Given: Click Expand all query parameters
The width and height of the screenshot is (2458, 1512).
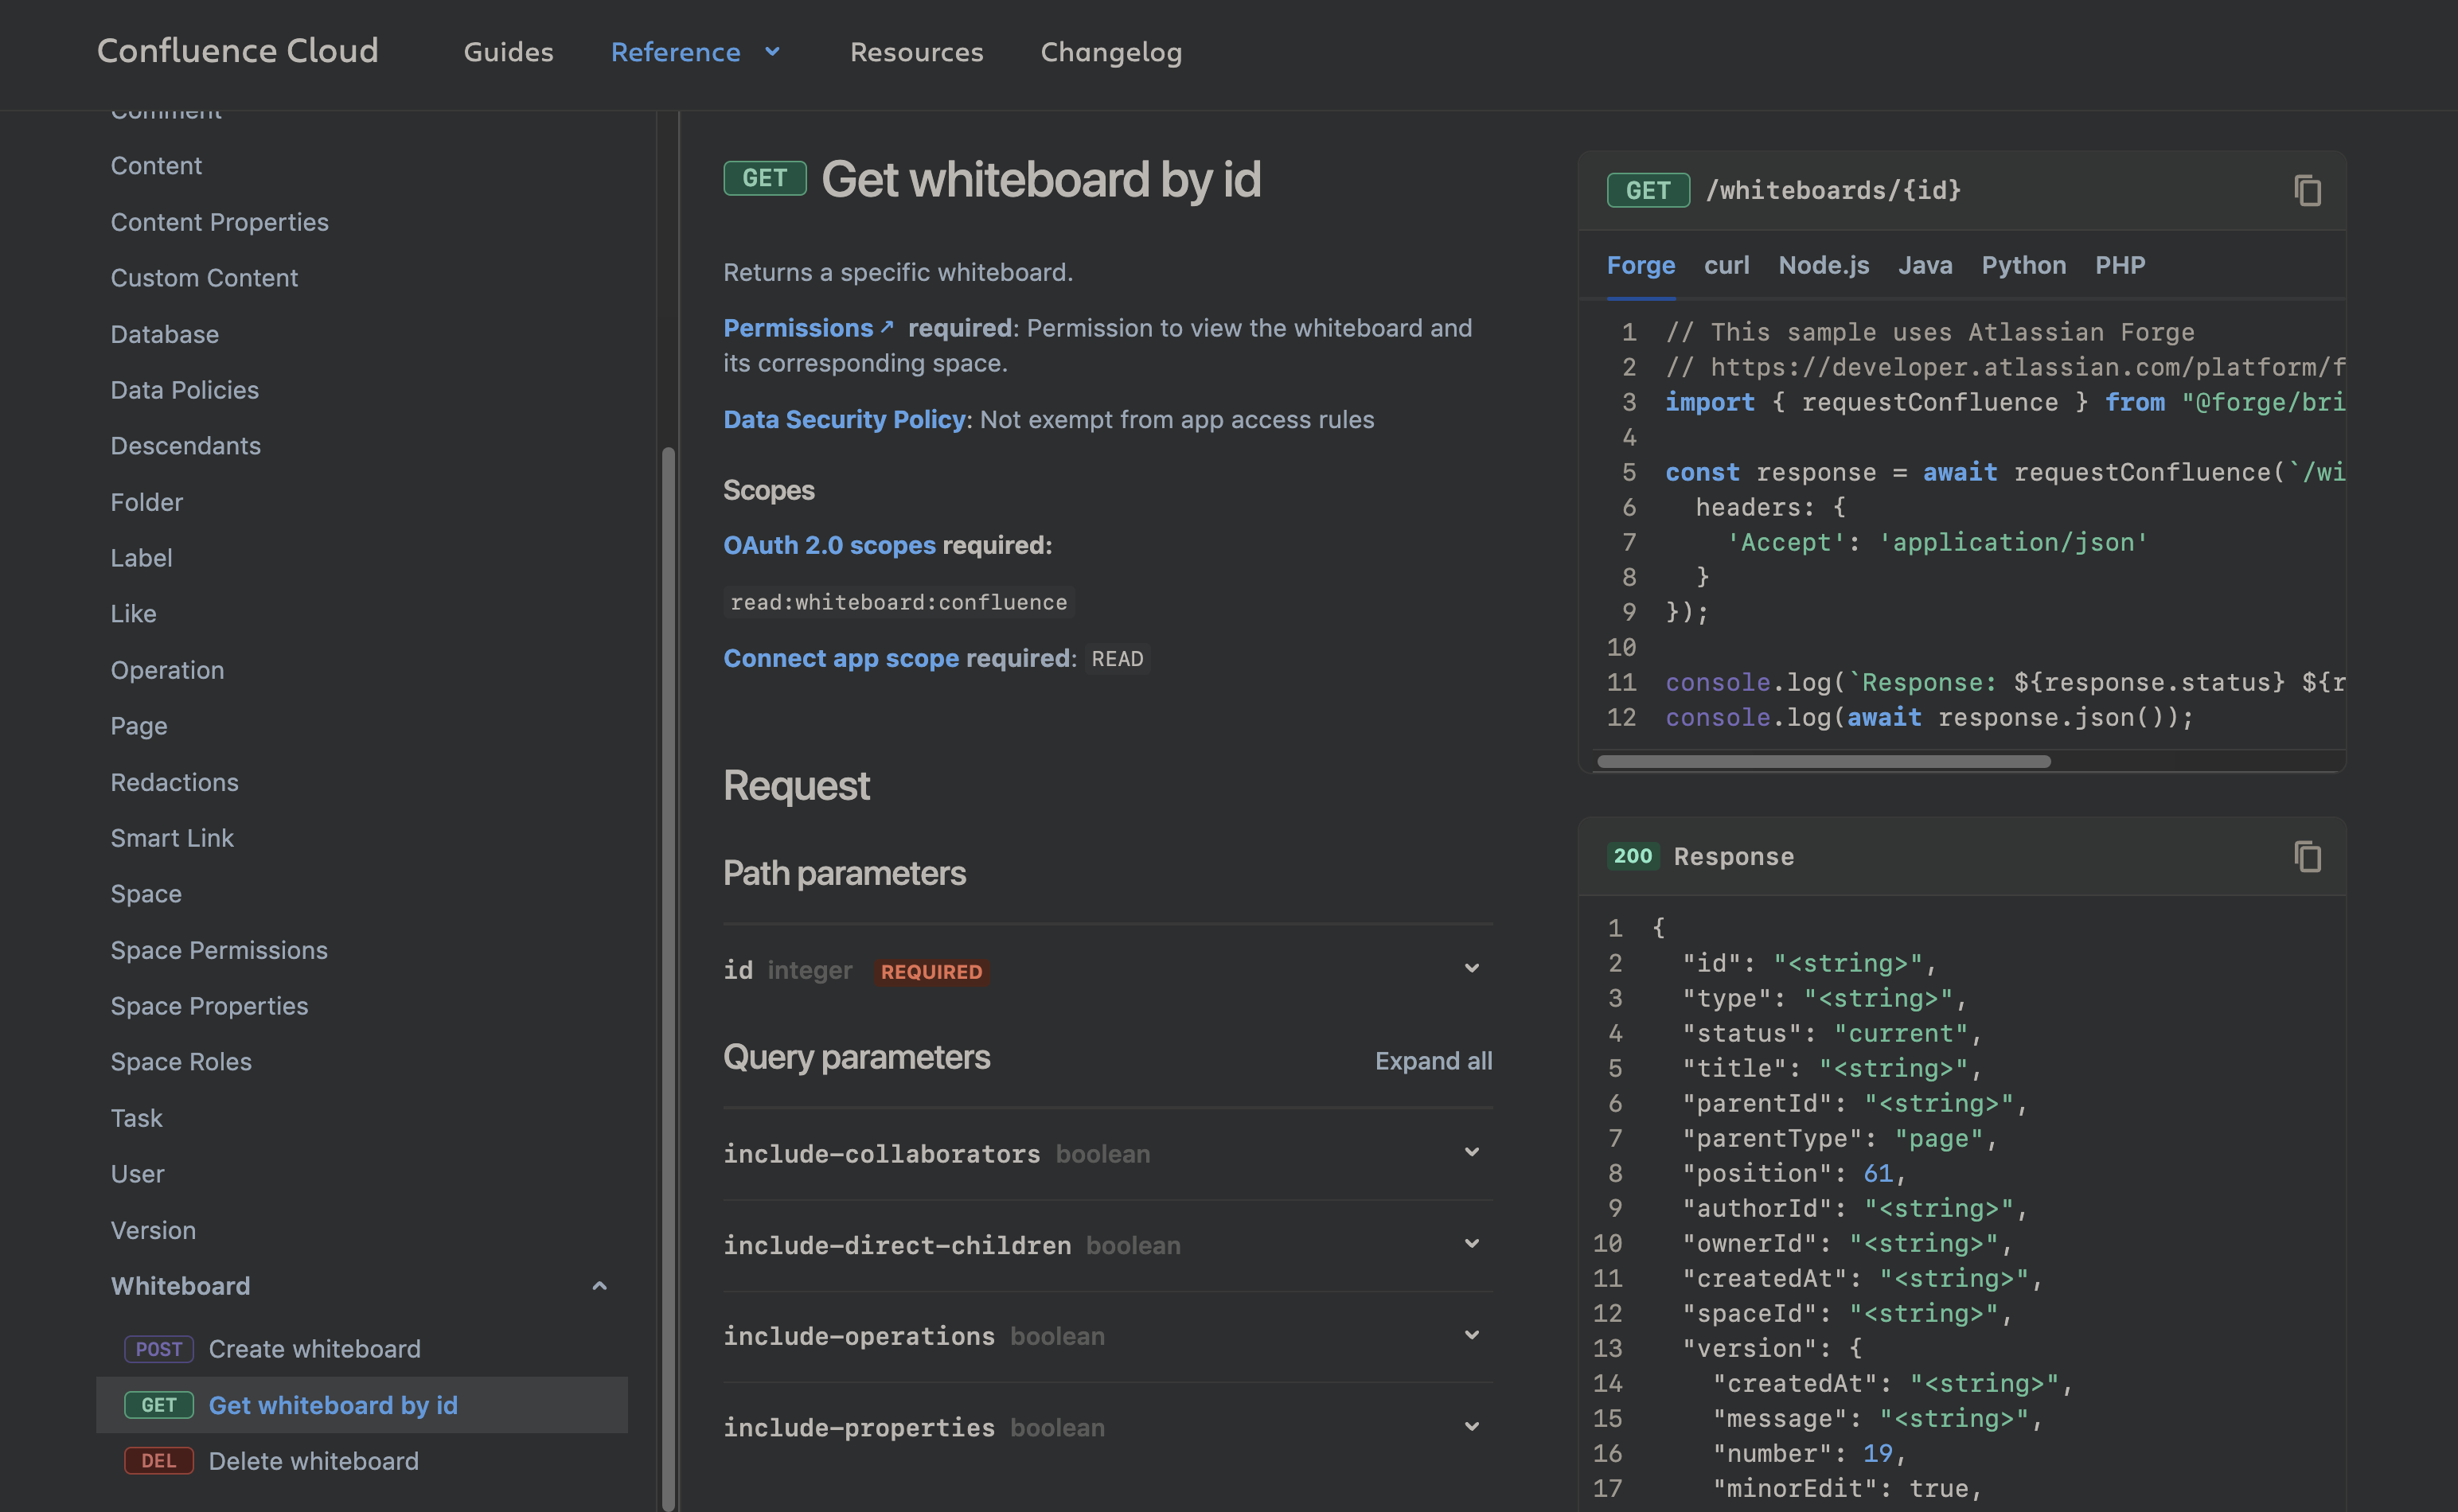Looking at the screenshot, I should click(x=1432, y=1061).
